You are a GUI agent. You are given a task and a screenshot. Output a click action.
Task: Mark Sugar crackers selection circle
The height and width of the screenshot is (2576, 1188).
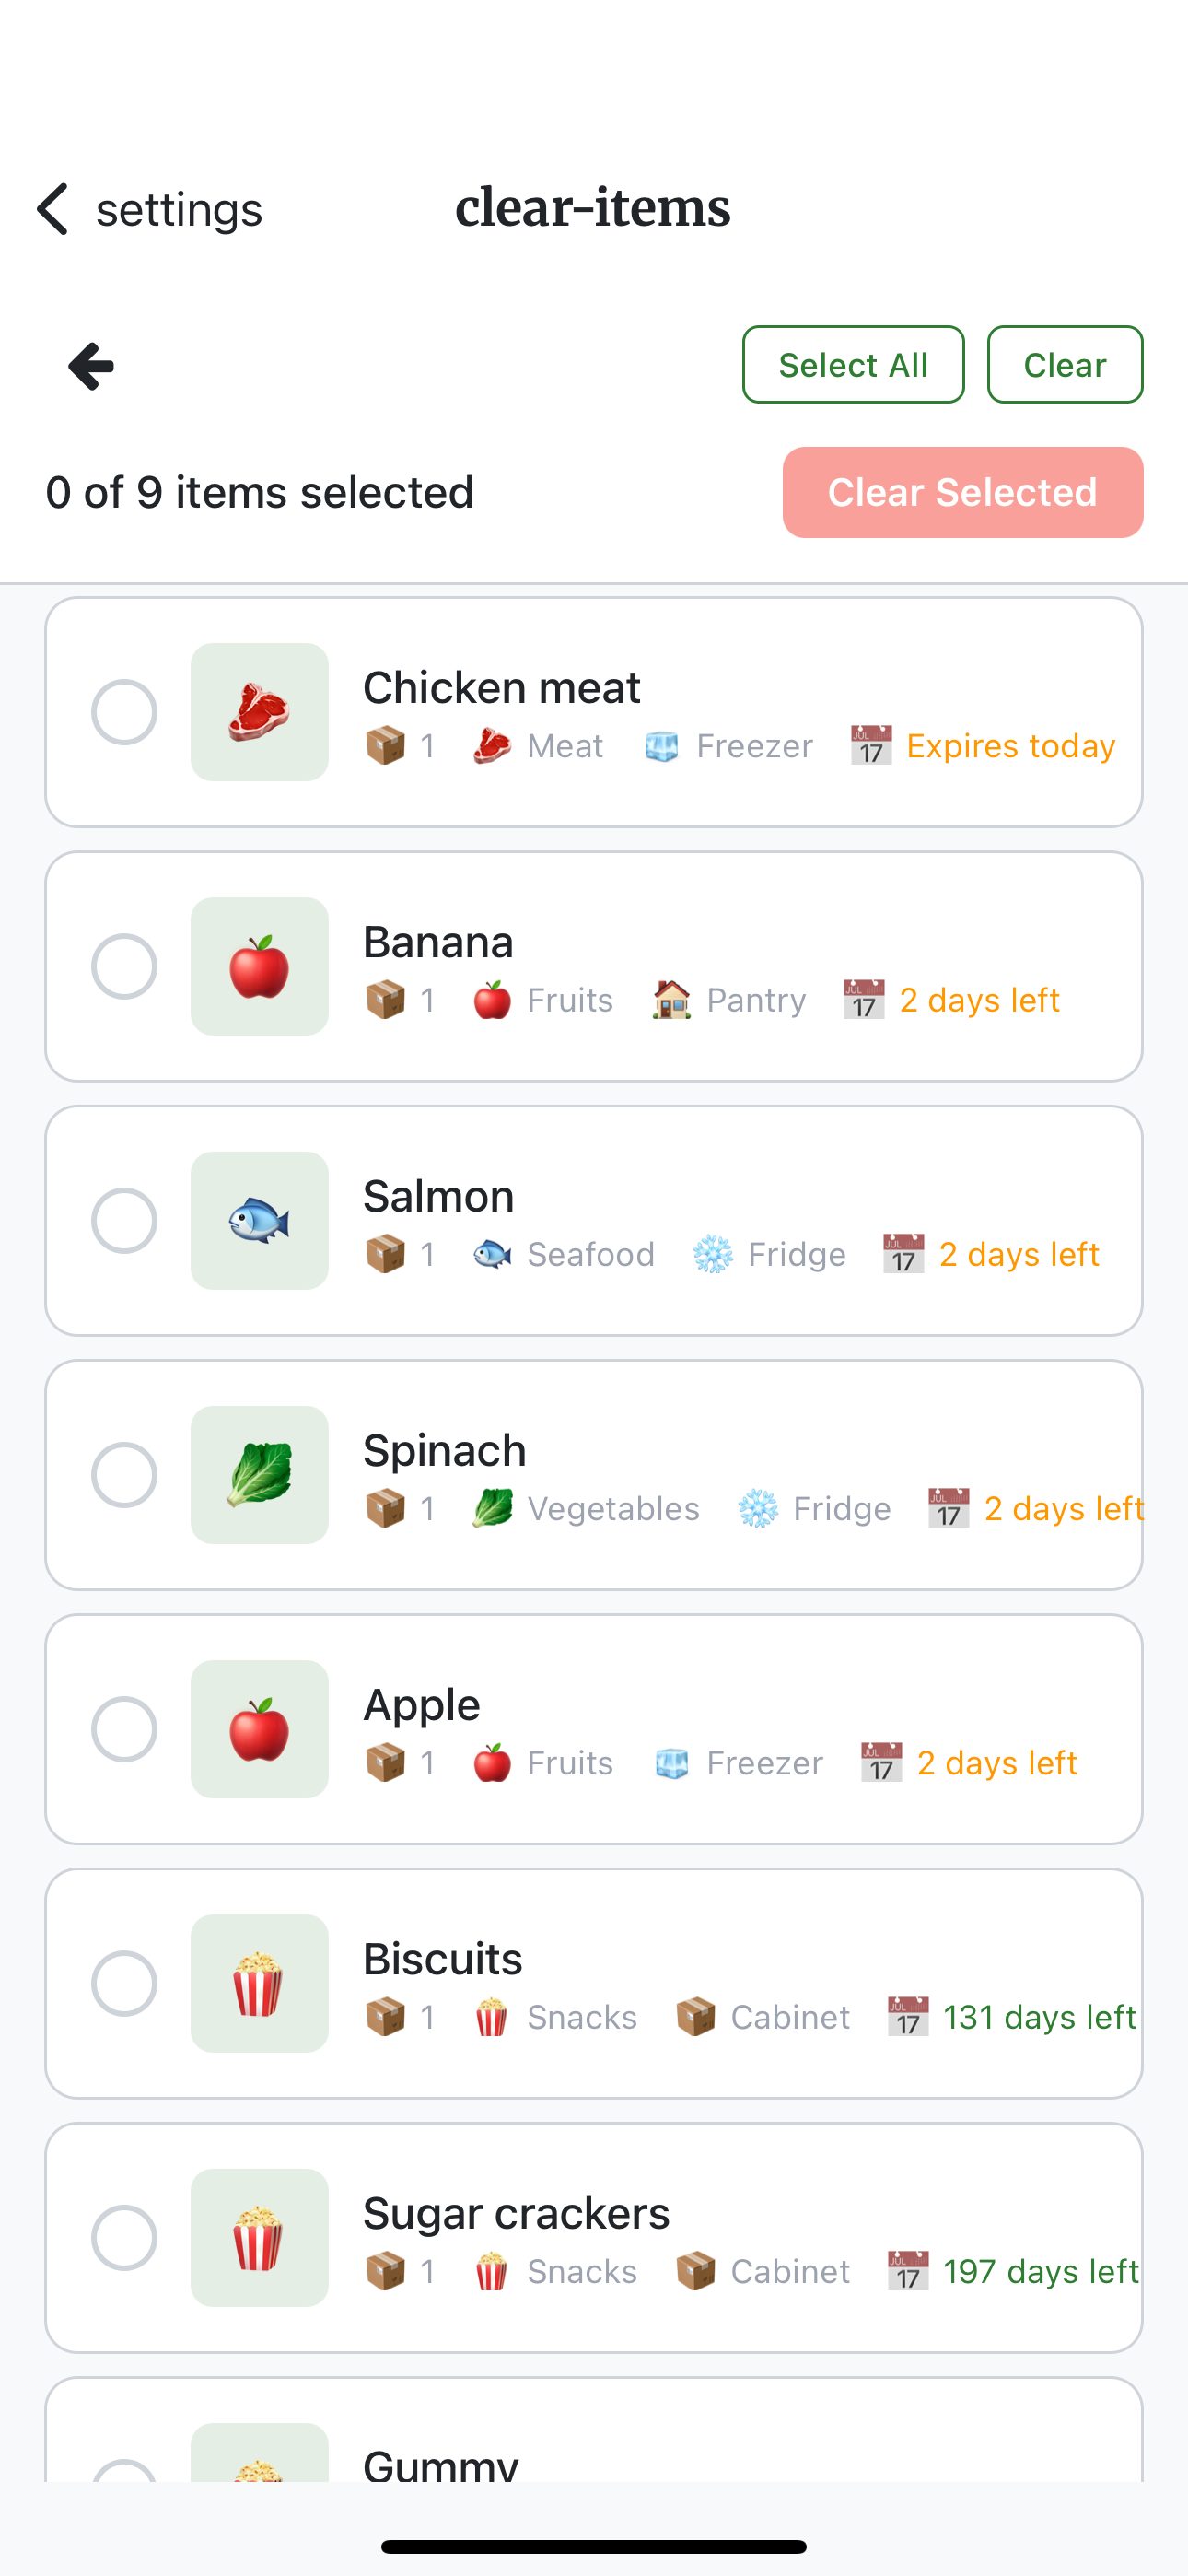click(x=124, y=2237)
